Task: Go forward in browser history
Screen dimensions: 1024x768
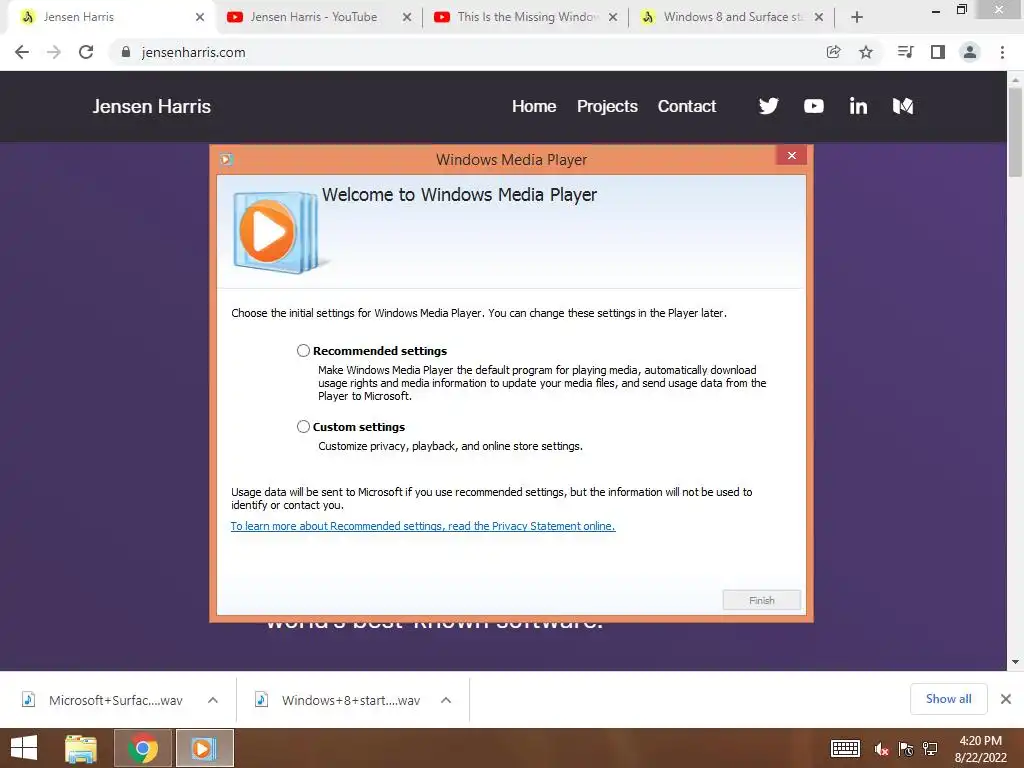Action: [x=54, y=52]
